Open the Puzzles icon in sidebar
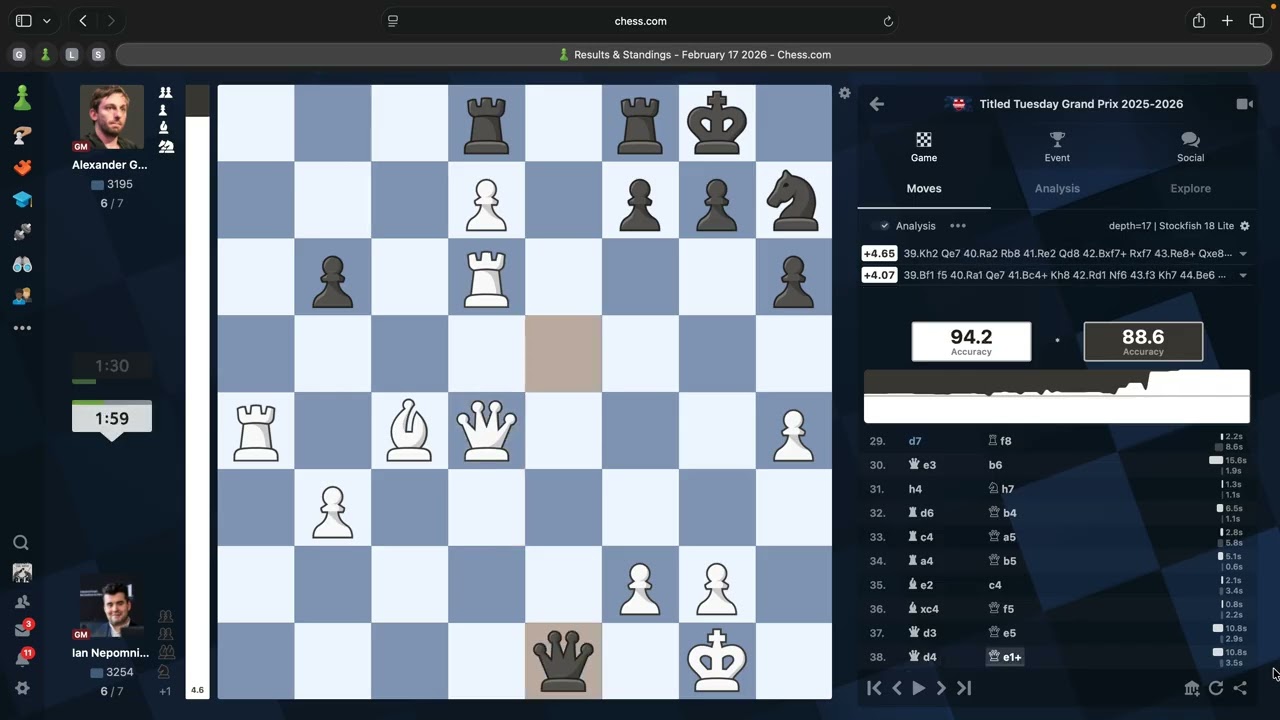The width and height of the screenshot is (1280, 720). (x=22, y=167)
